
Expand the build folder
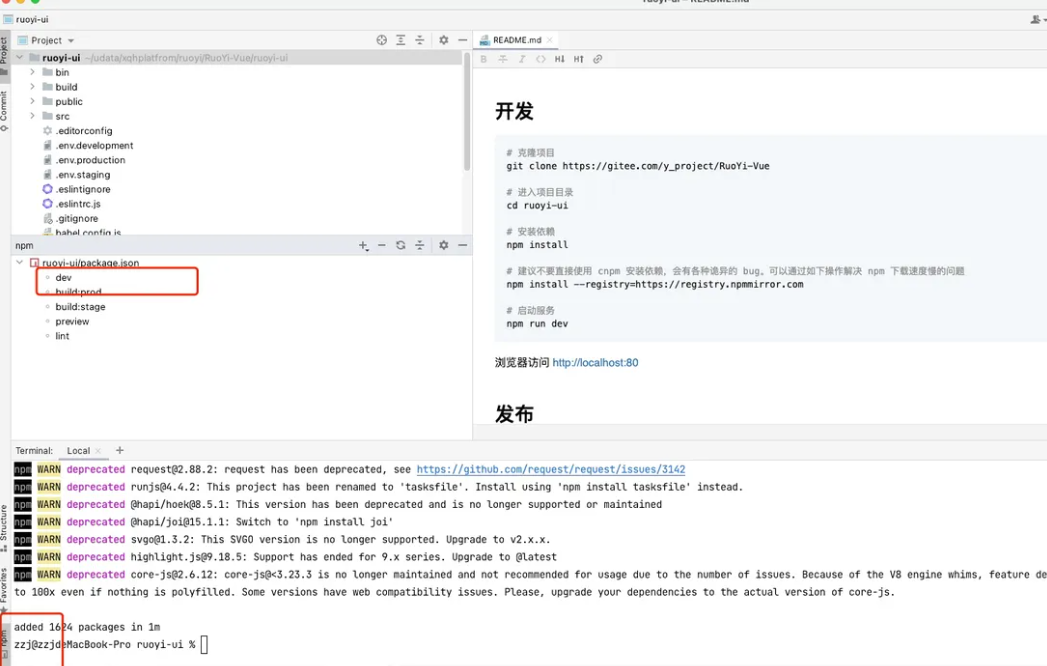tap(32, 87)
